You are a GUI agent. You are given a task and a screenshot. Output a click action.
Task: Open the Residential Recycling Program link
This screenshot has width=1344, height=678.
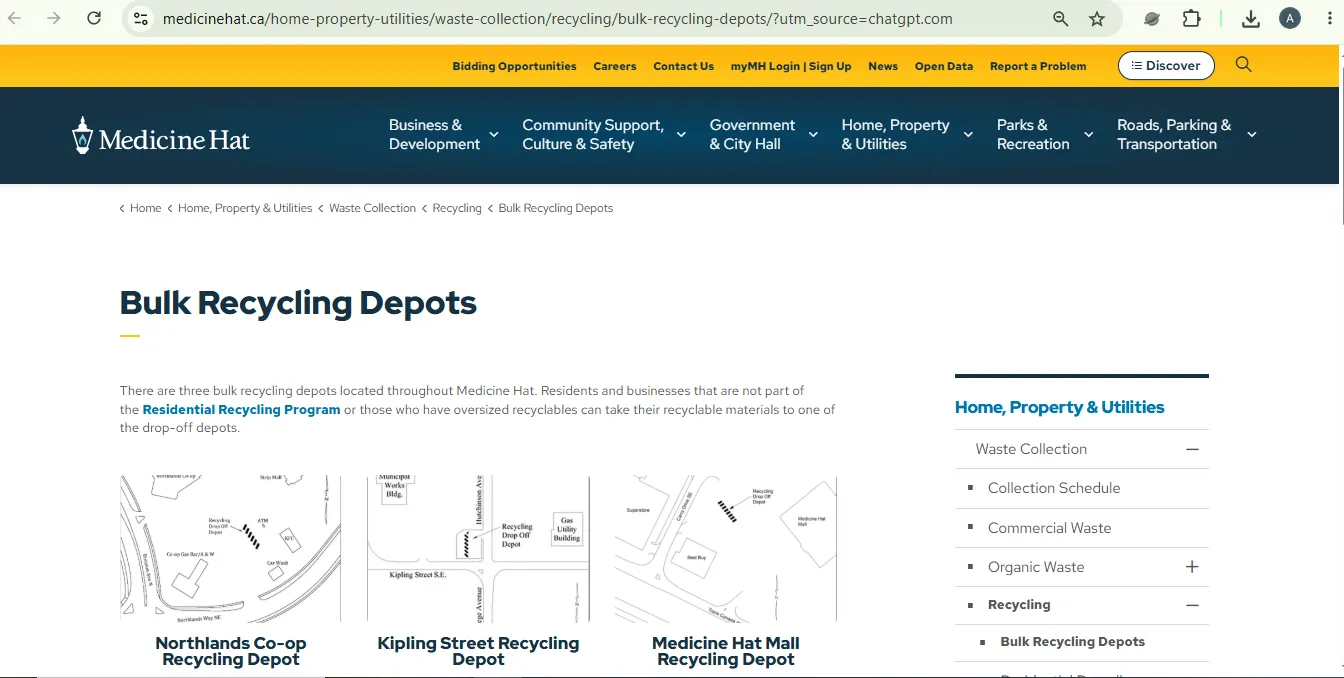[241, 410]
